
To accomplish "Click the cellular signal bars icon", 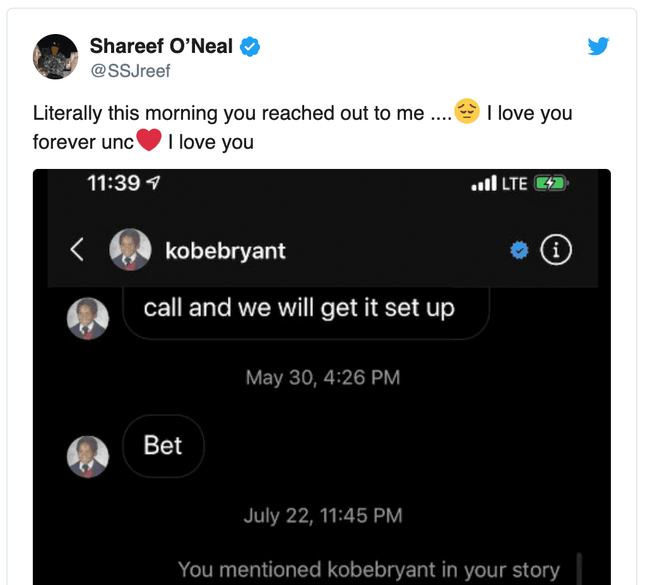I will (x=482, y=184).
